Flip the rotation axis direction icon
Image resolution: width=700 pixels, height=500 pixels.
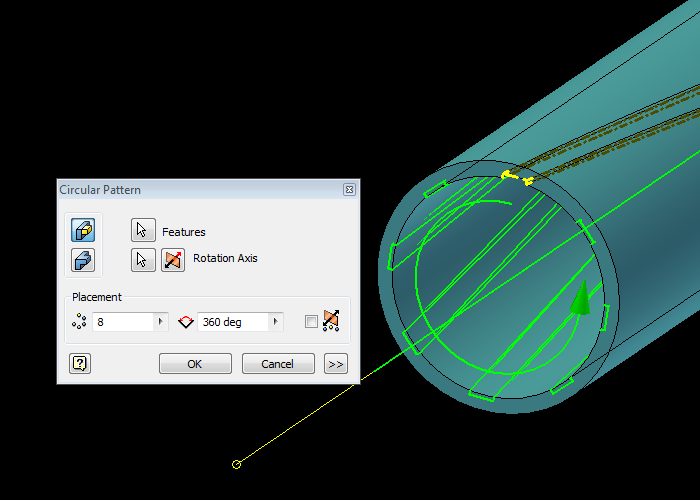(173, 260)
